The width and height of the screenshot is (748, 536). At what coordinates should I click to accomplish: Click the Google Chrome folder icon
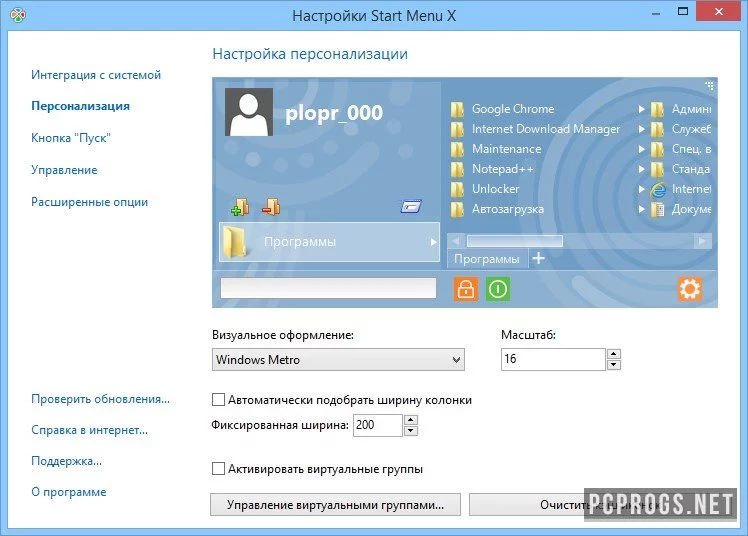click(457, 109)
